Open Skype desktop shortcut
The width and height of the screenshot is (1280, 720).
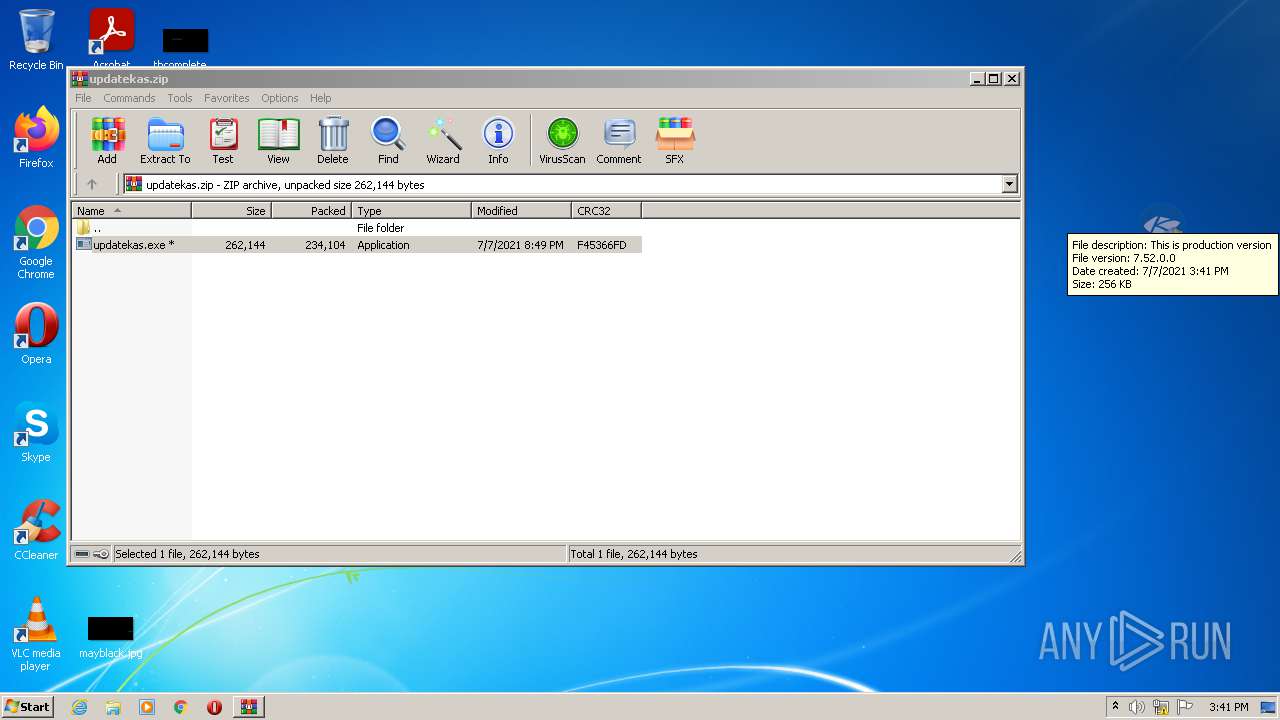click(36, 432)
